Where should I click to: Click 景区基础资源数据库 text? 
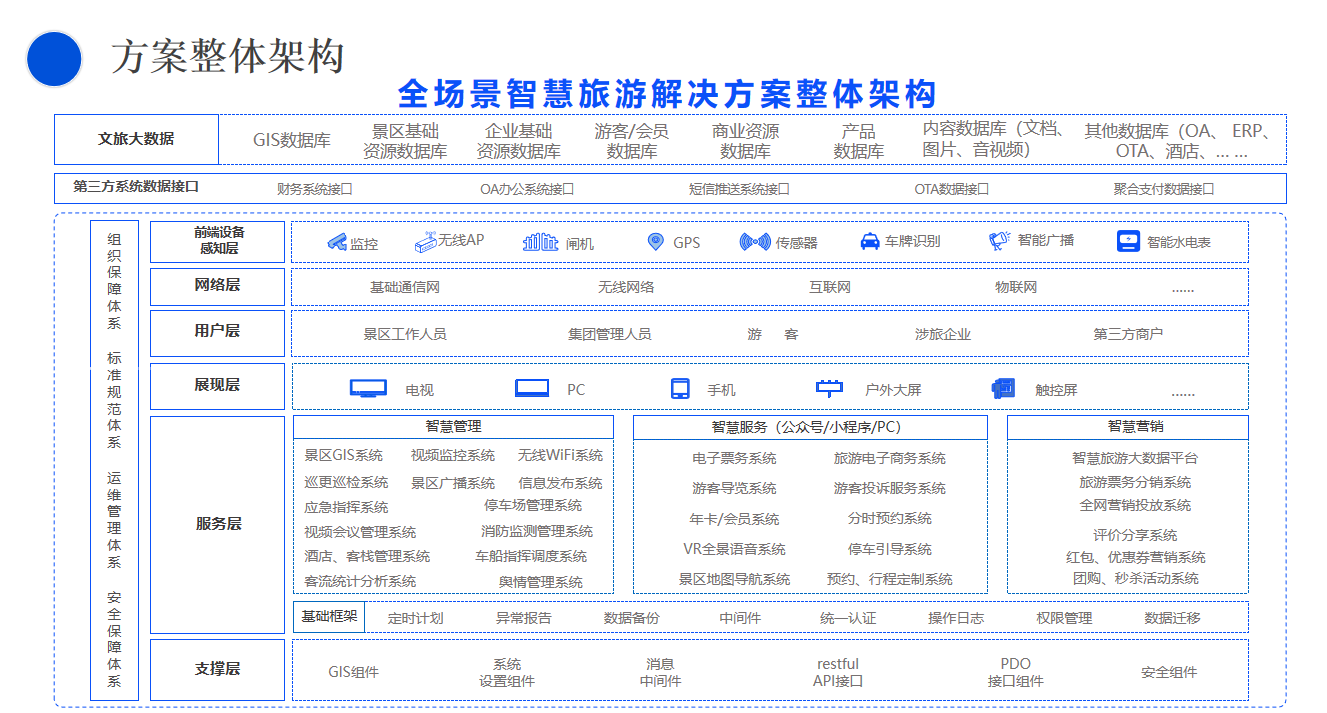pos(405,141)
